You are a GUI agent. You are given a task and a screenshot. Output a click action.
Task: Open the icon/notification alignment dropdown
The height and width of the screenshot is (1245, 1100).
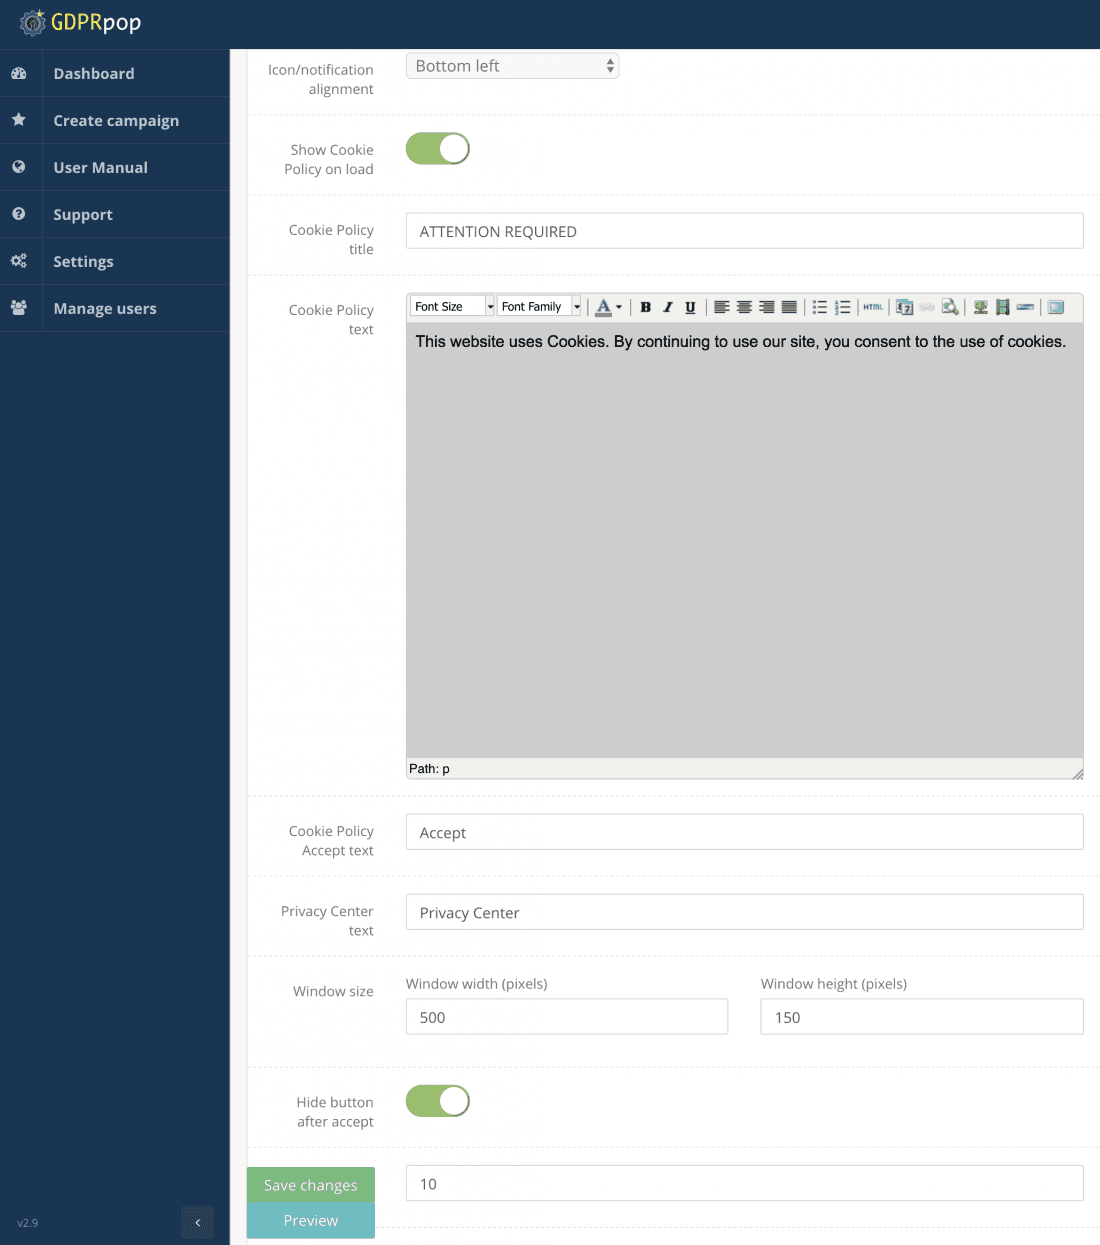(x=512, y=66)
